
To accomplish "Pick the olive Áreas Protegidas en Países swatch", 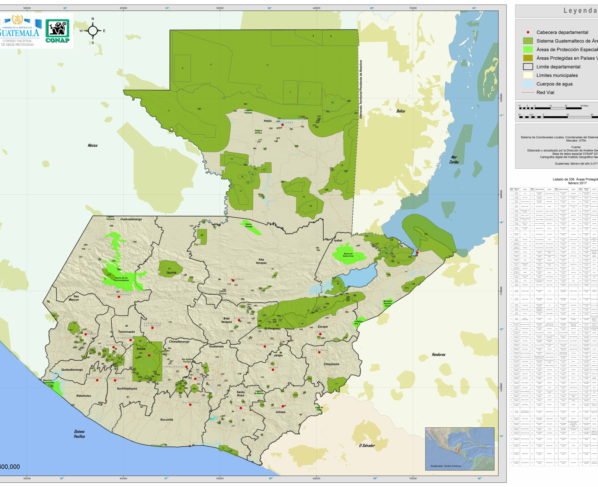I will click(x=528, y=58).
